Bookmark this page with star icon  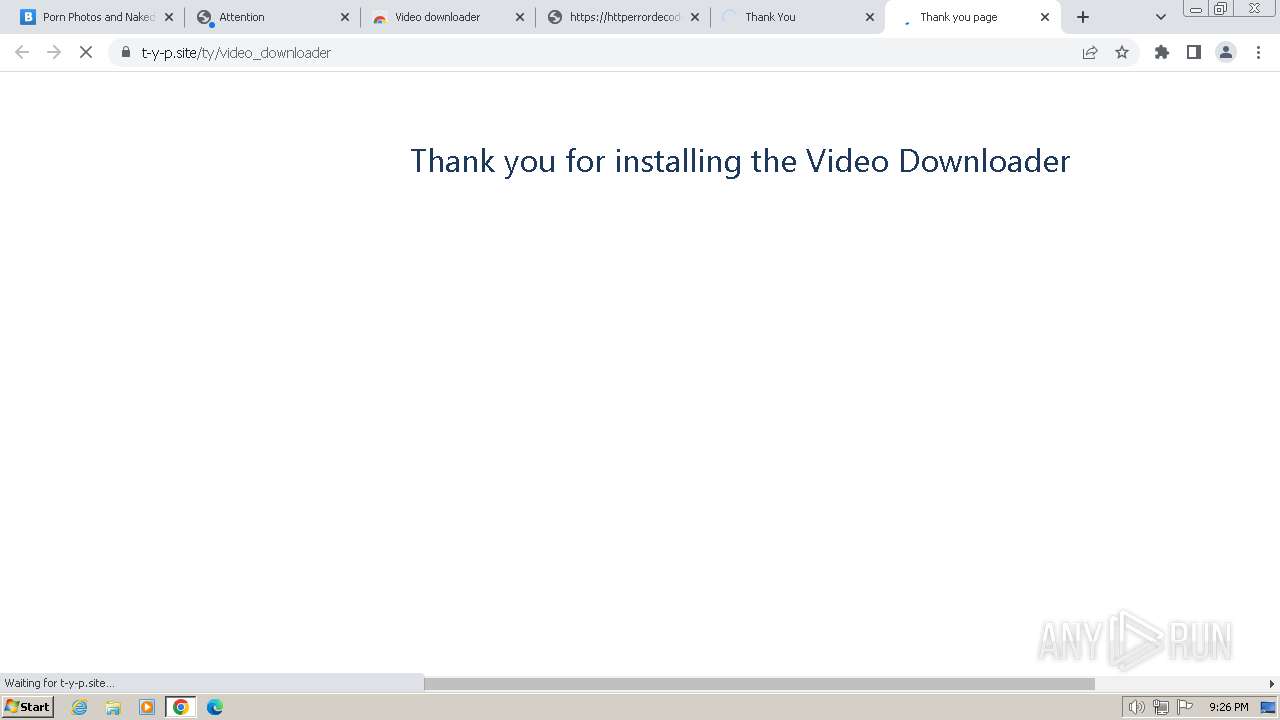point(1122,52)
